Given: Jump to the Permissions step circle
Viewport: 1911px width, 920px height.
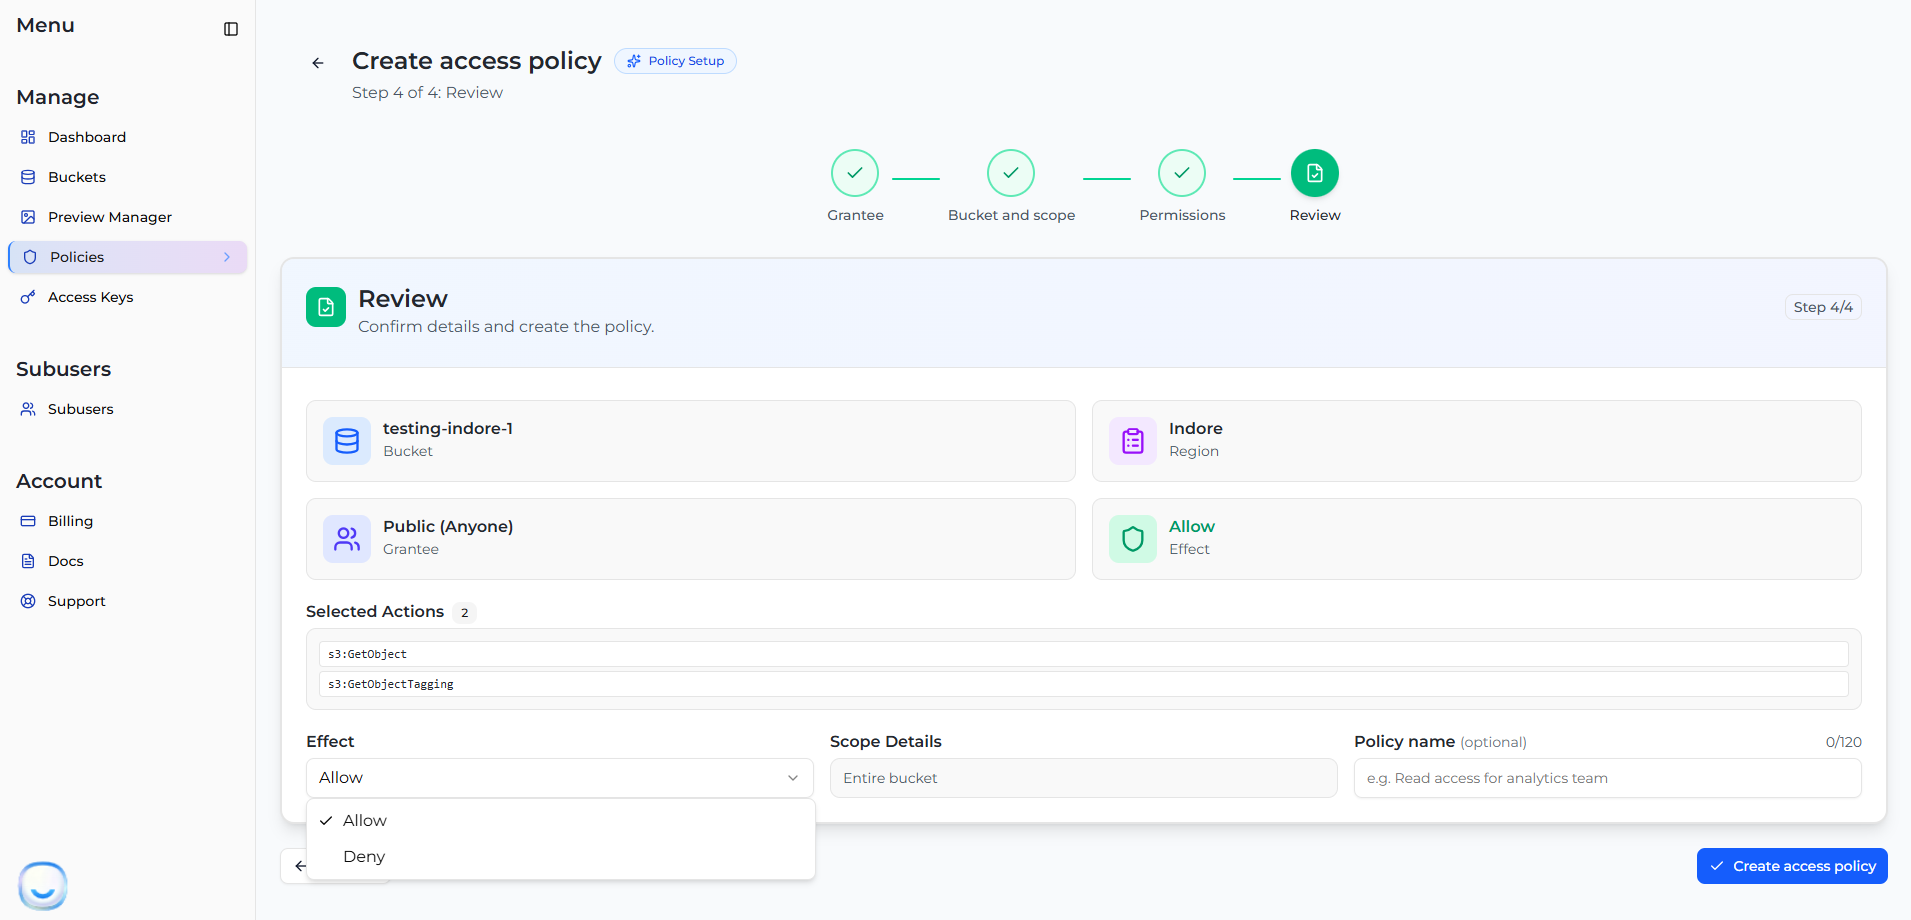Looking at the screenshot, I should (1182, 173).
